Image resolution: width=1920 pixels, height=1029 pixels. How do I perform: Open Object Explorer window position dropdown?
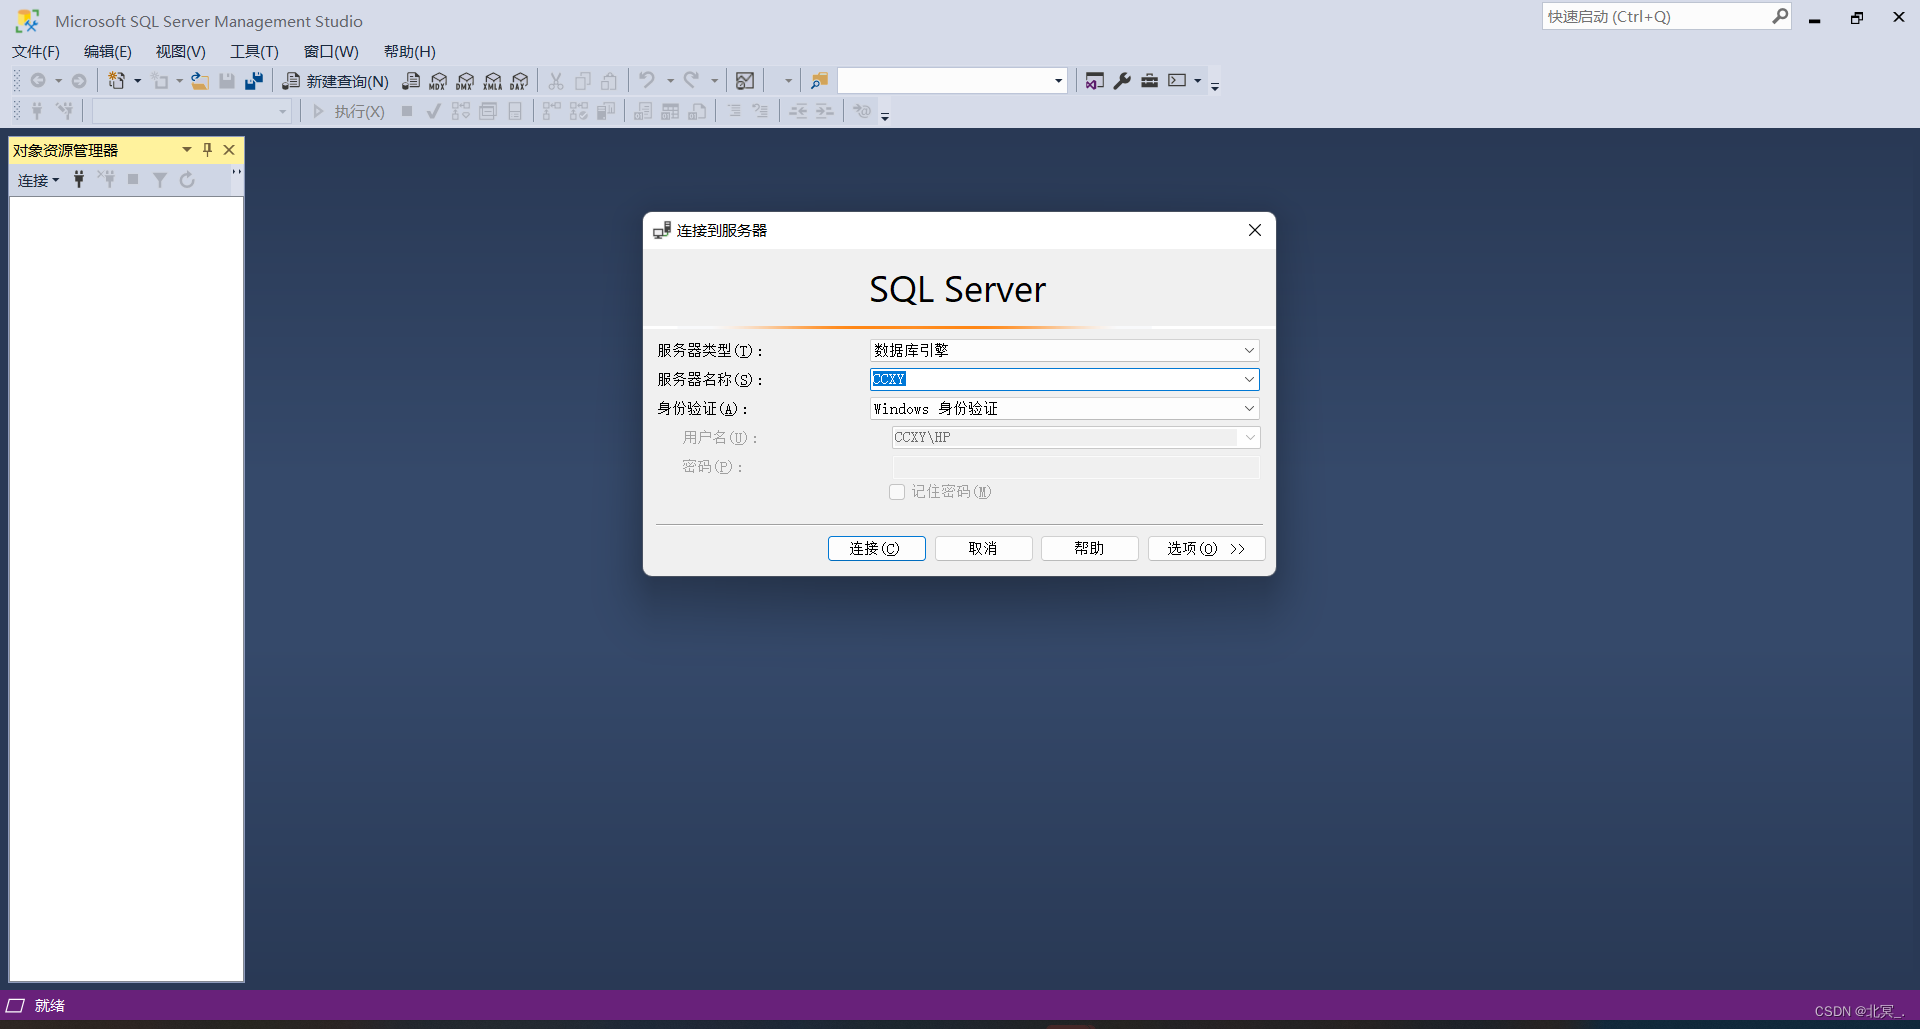[x=187, y=150]
